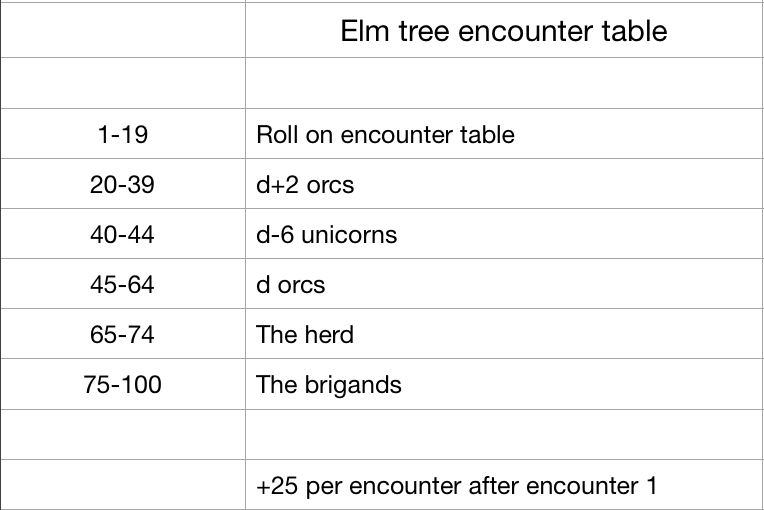Click the '45-64' range cell
764x510 pixels.
[123, 283]
